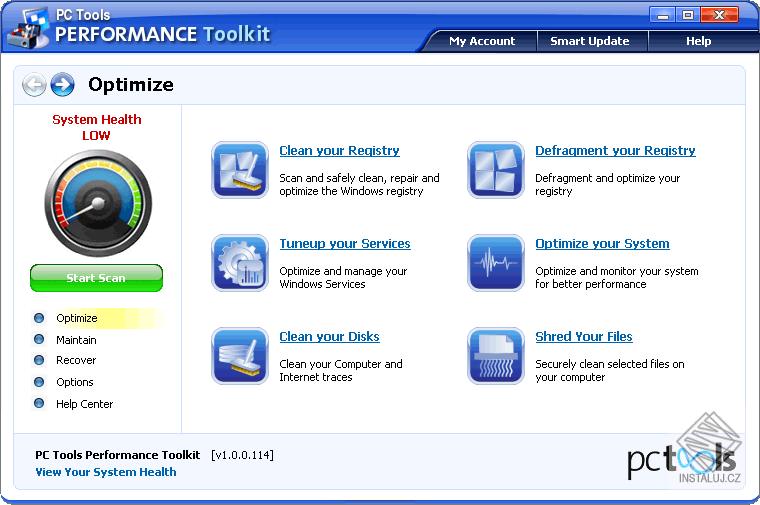Start the system scan with Start Scan

96,278
